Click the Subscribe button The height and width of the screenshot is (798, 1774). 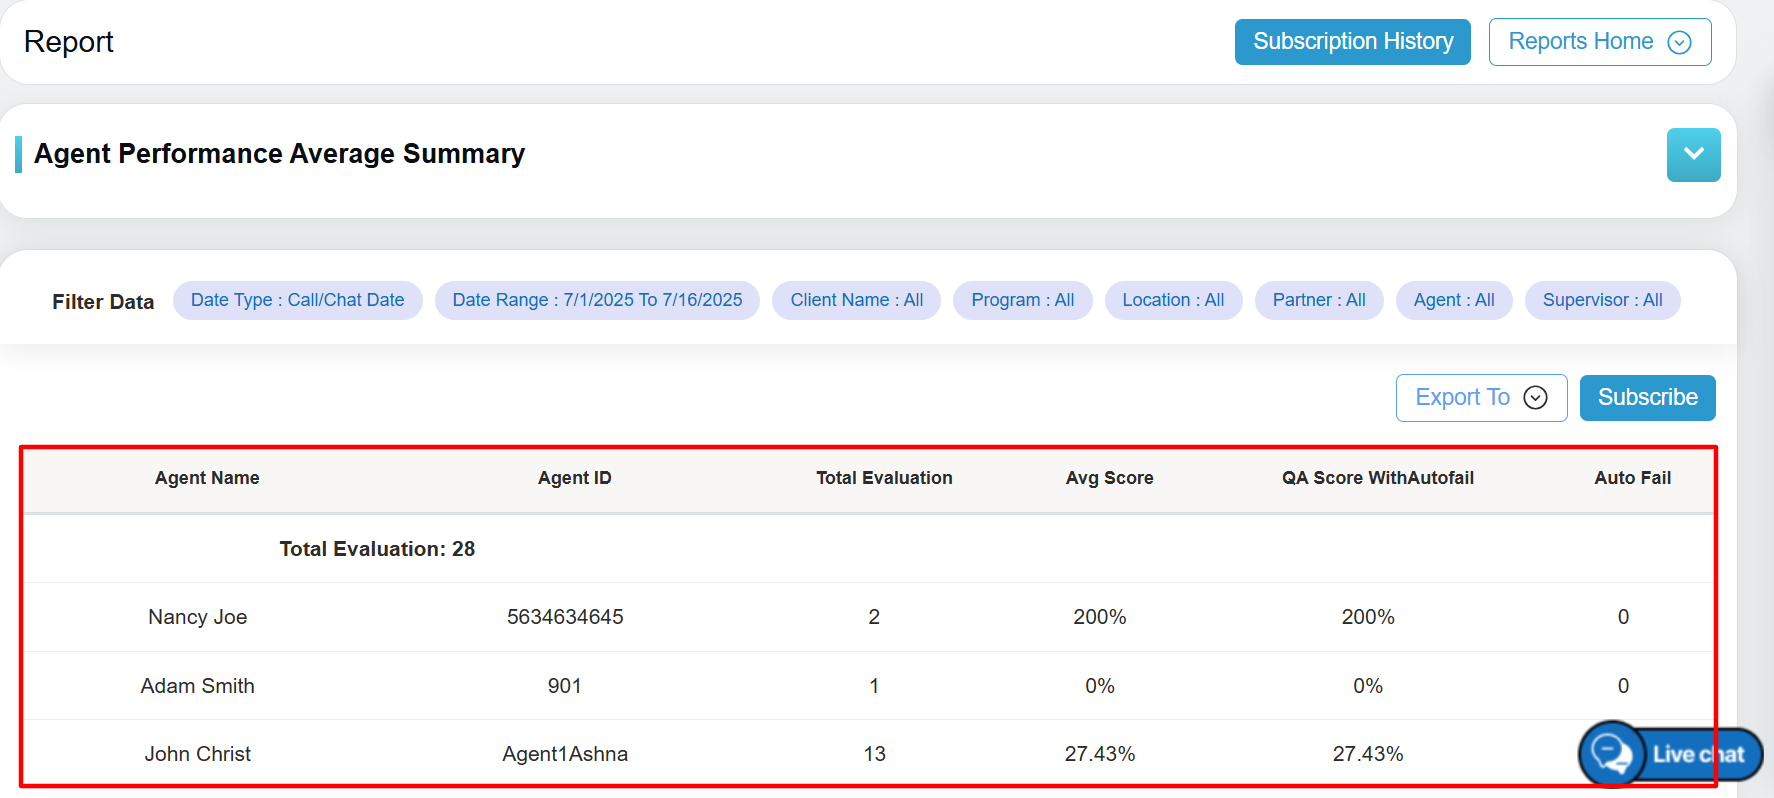[x=1647, y=398]
